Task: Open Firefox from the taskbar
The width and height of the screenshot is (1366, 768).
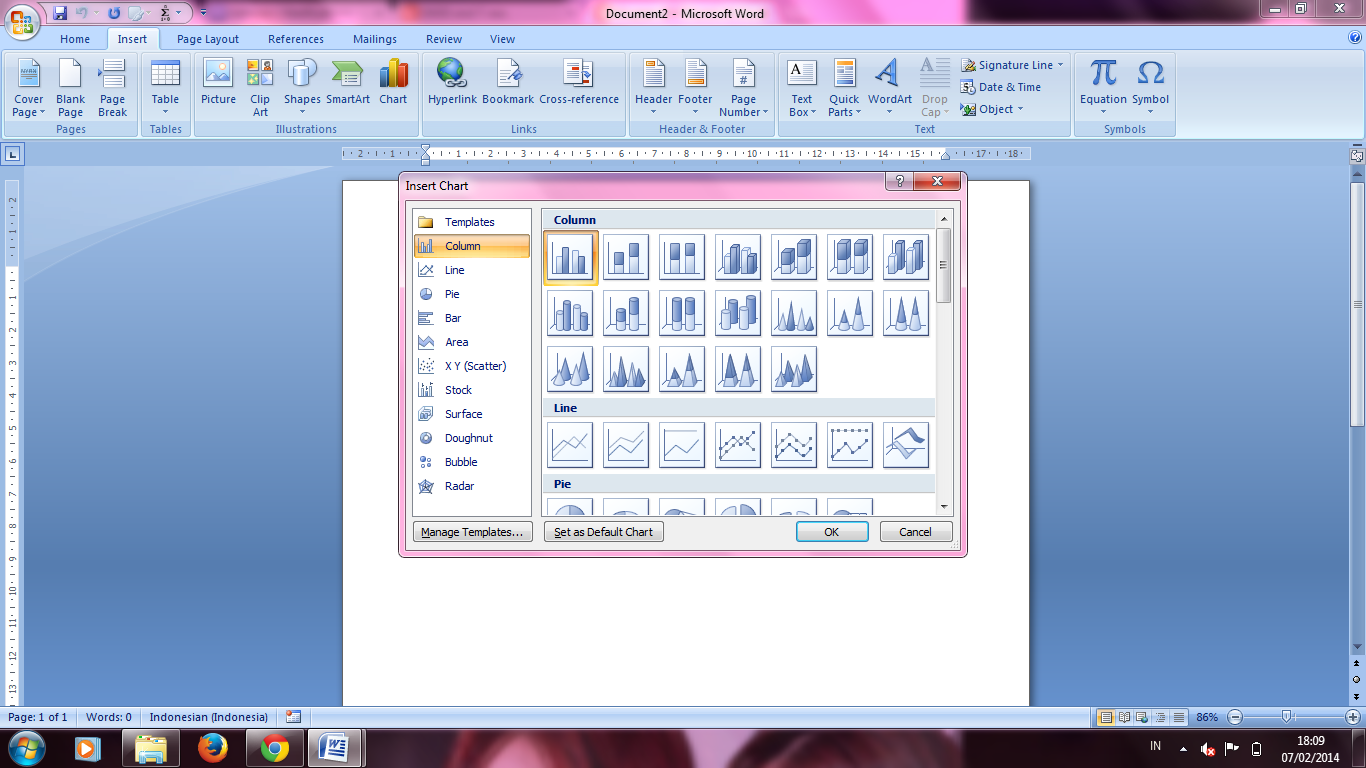Action: pos(213,748)
